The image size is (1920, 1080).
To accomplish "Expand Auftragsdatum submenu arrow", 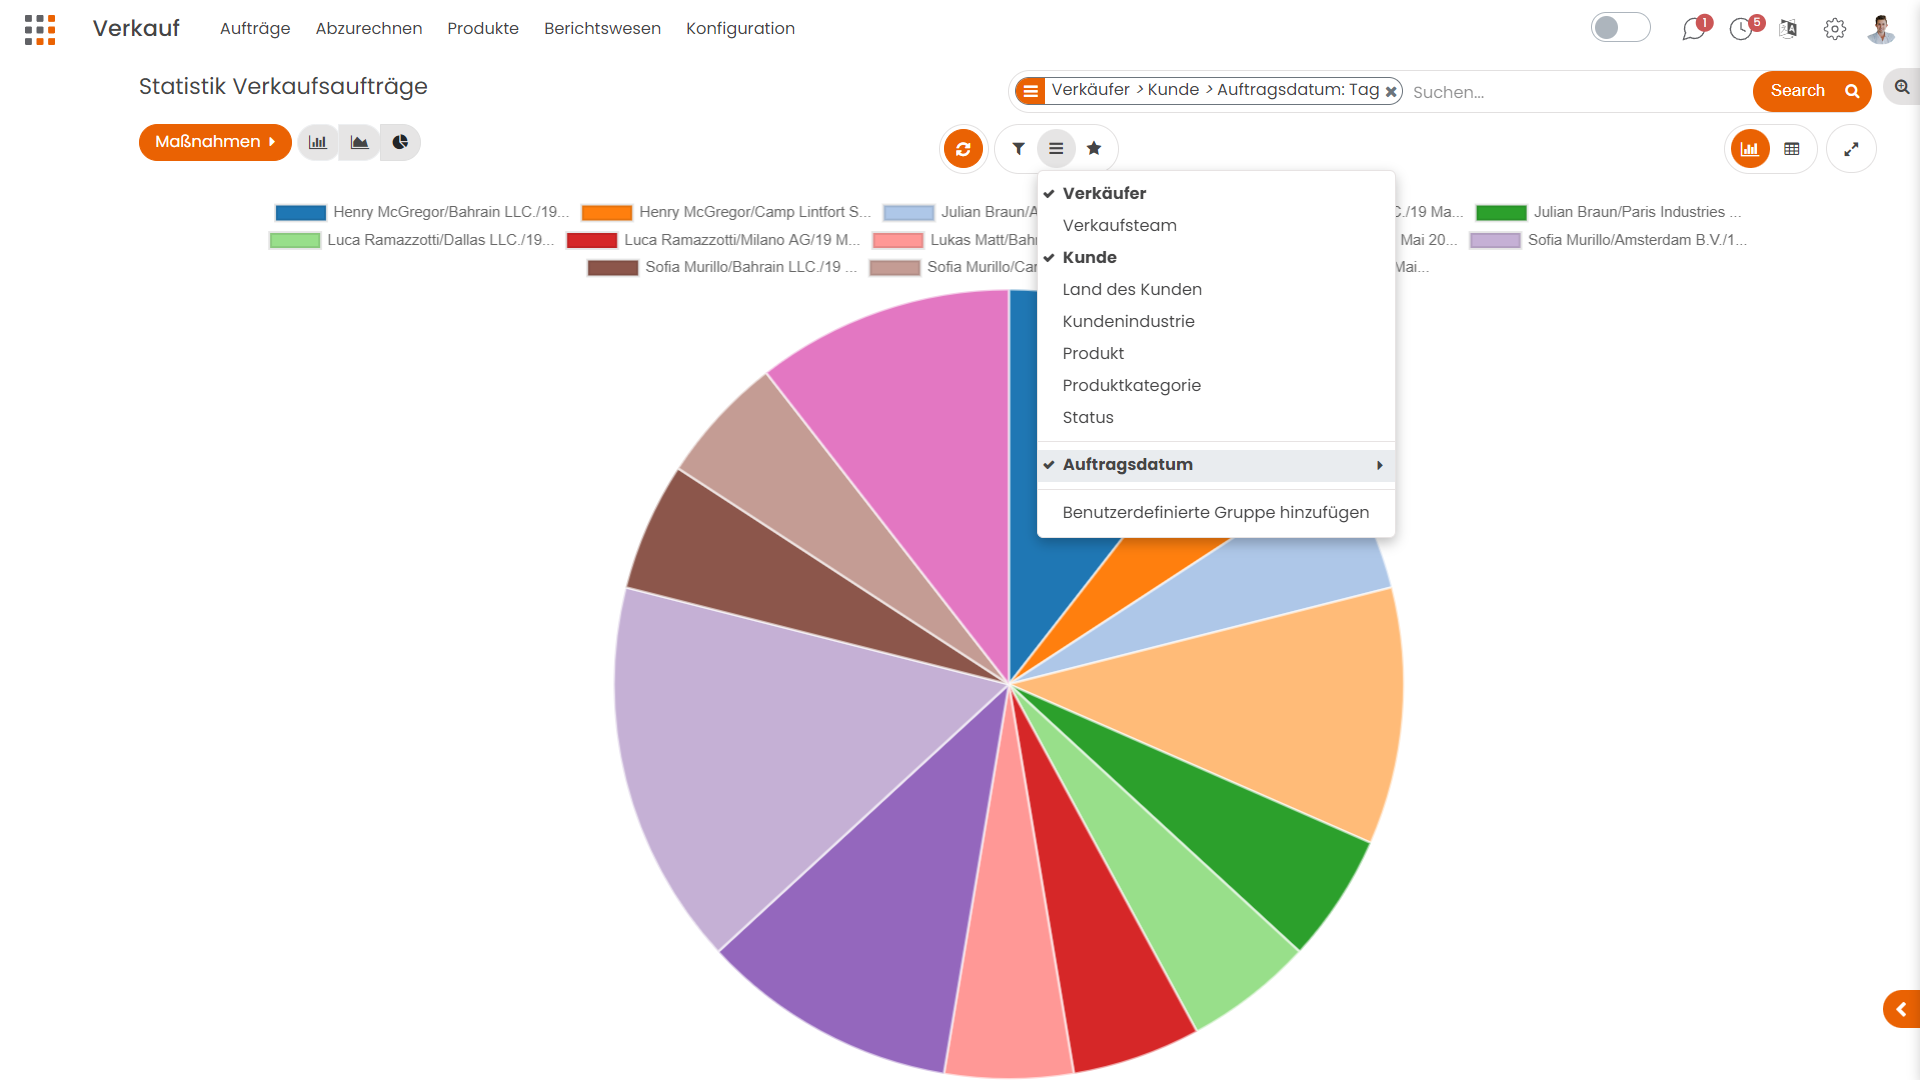I will click(x=1379, y=465).
